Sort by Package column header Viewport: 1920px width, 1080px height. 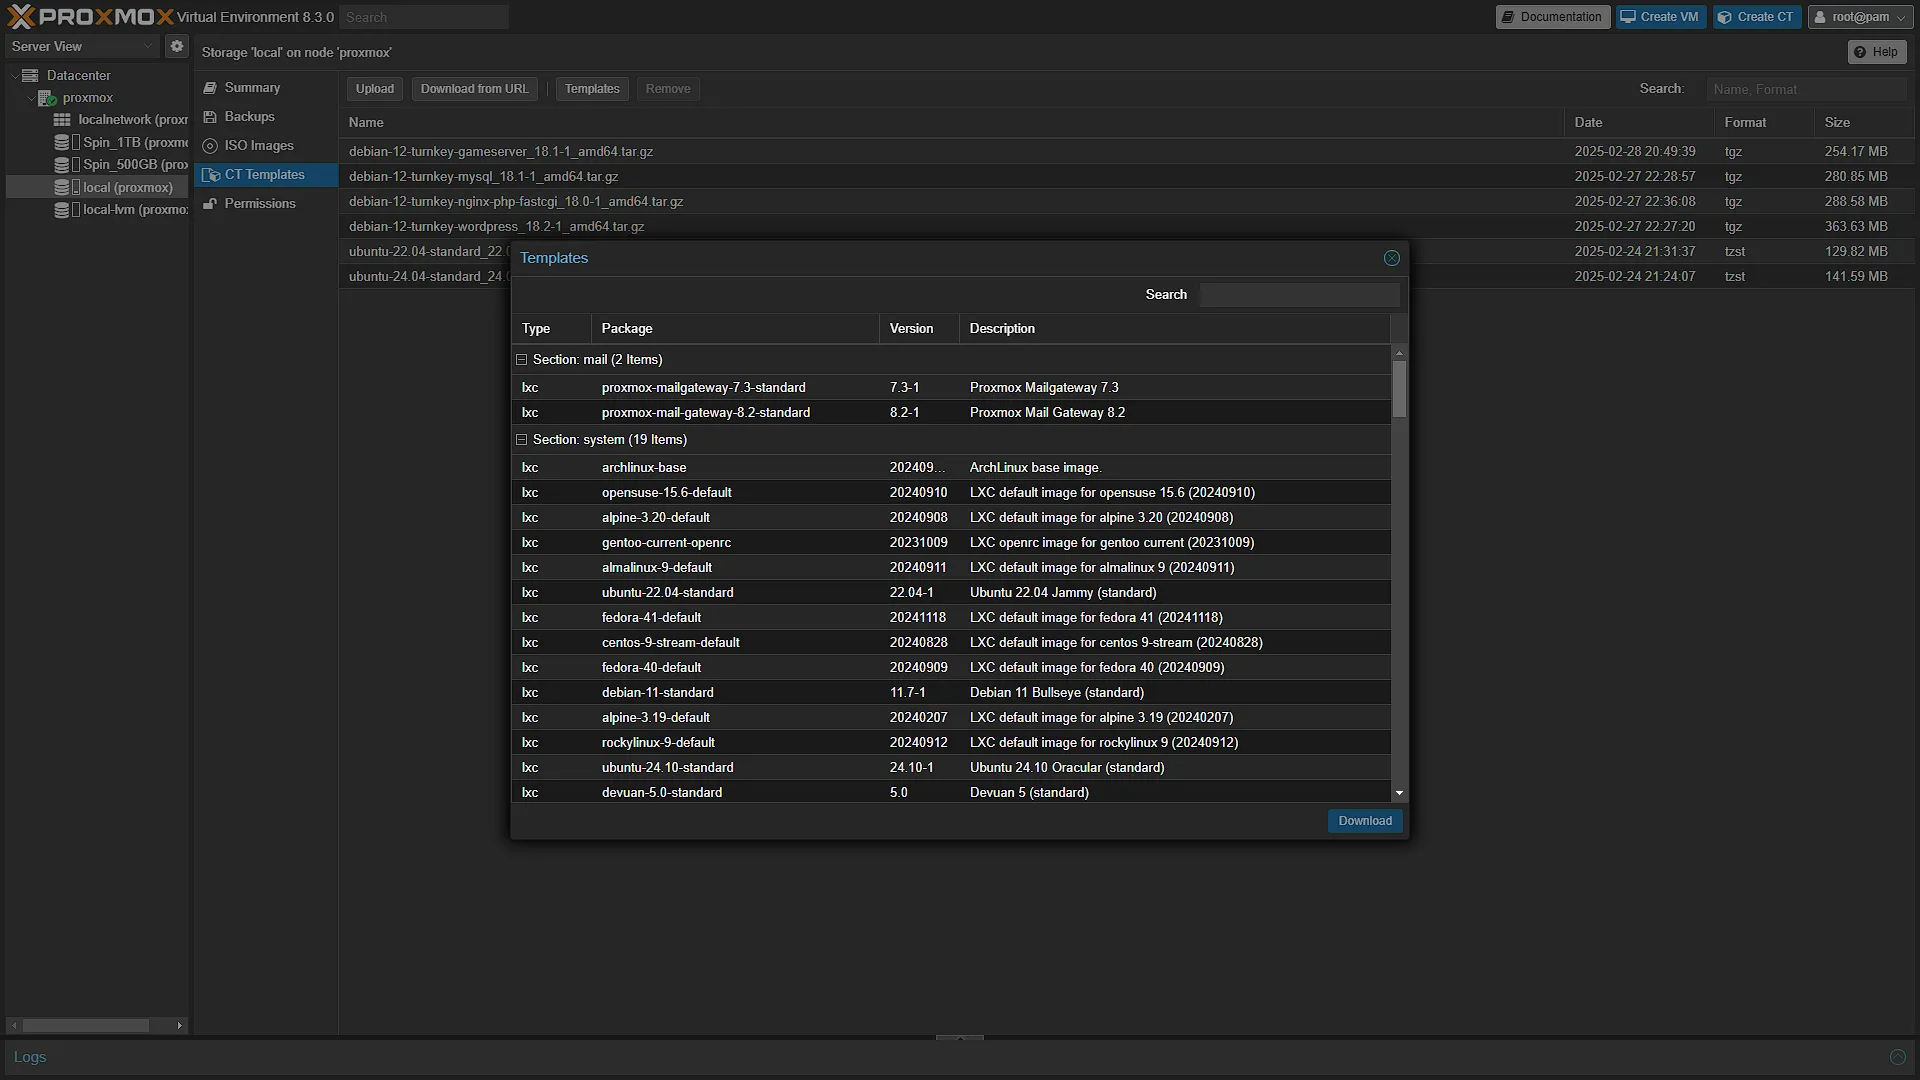tap(735, 328)
